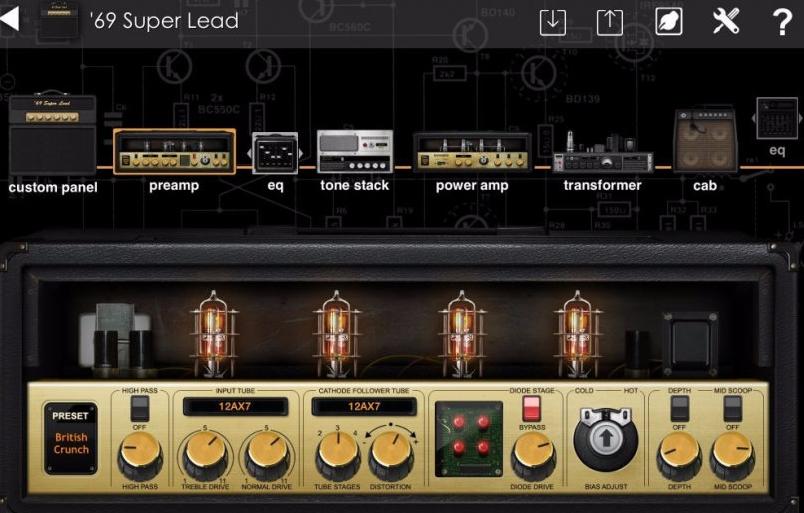
Task: Click the Tube Stages knob
Action: pos(337,455)
